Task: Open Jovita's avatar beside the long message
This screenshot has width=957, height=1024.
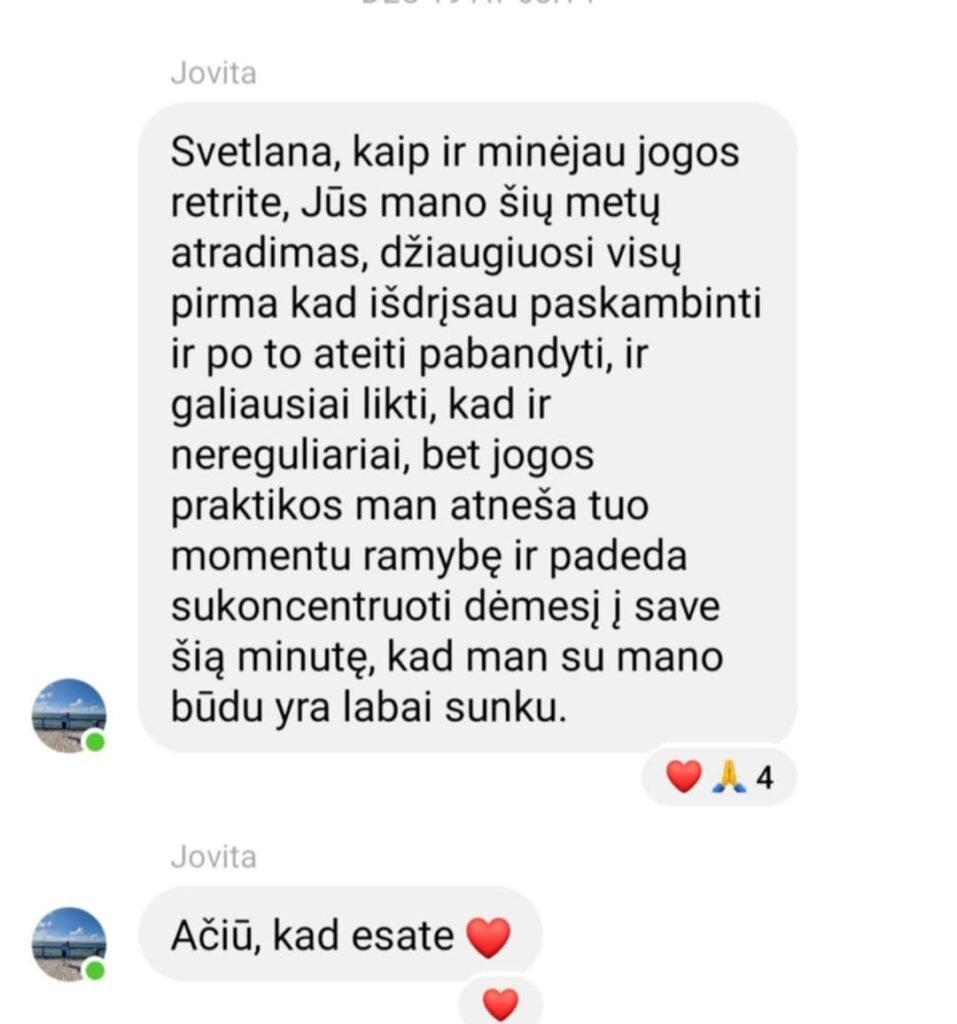Action: tap(69, 716)
